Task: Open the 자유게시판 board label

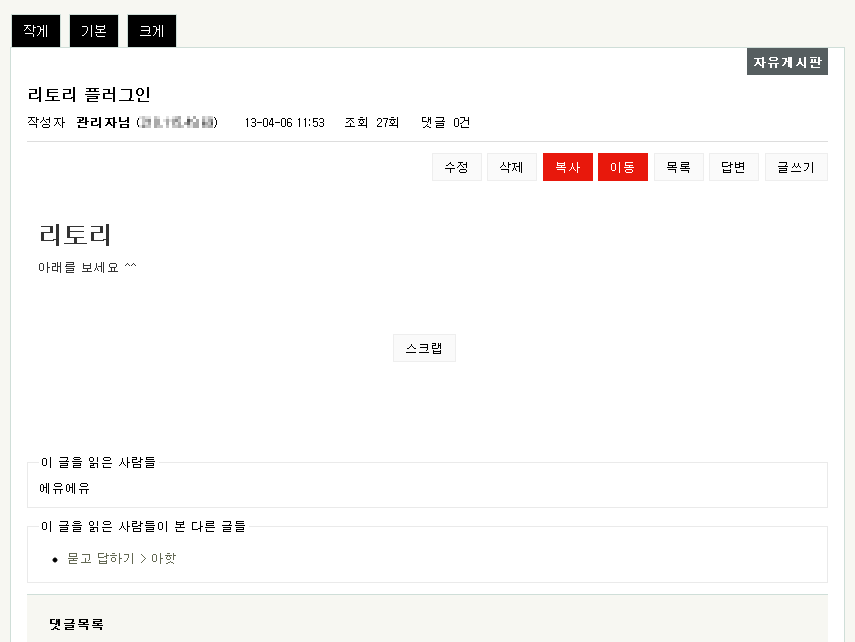Action: 787,62
